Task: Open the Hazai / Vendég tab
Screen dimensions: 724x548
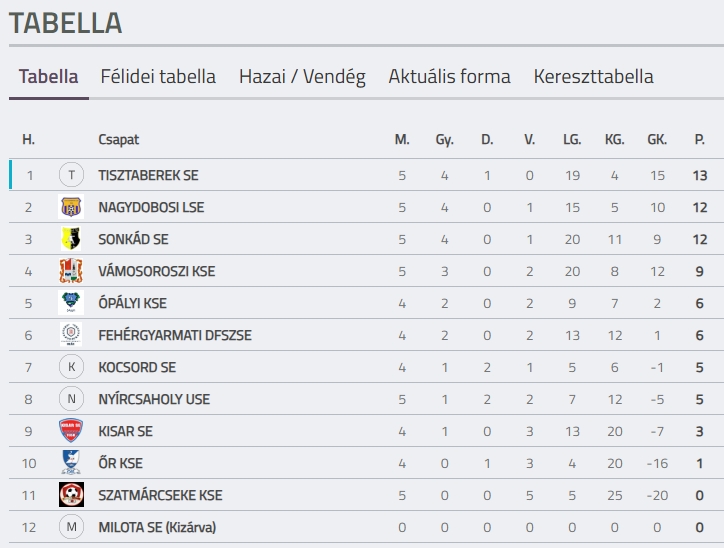Action: [302, 77]
